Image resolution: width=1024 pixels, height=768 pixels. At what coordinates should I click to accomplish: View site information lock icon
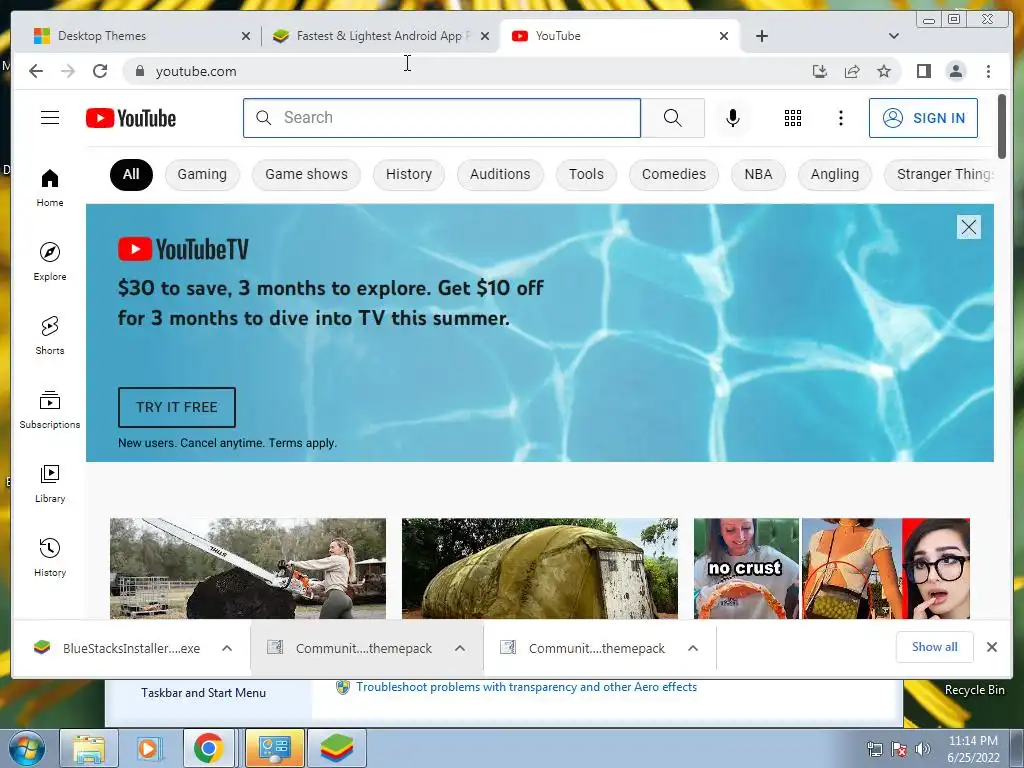(x=139, y=71)
